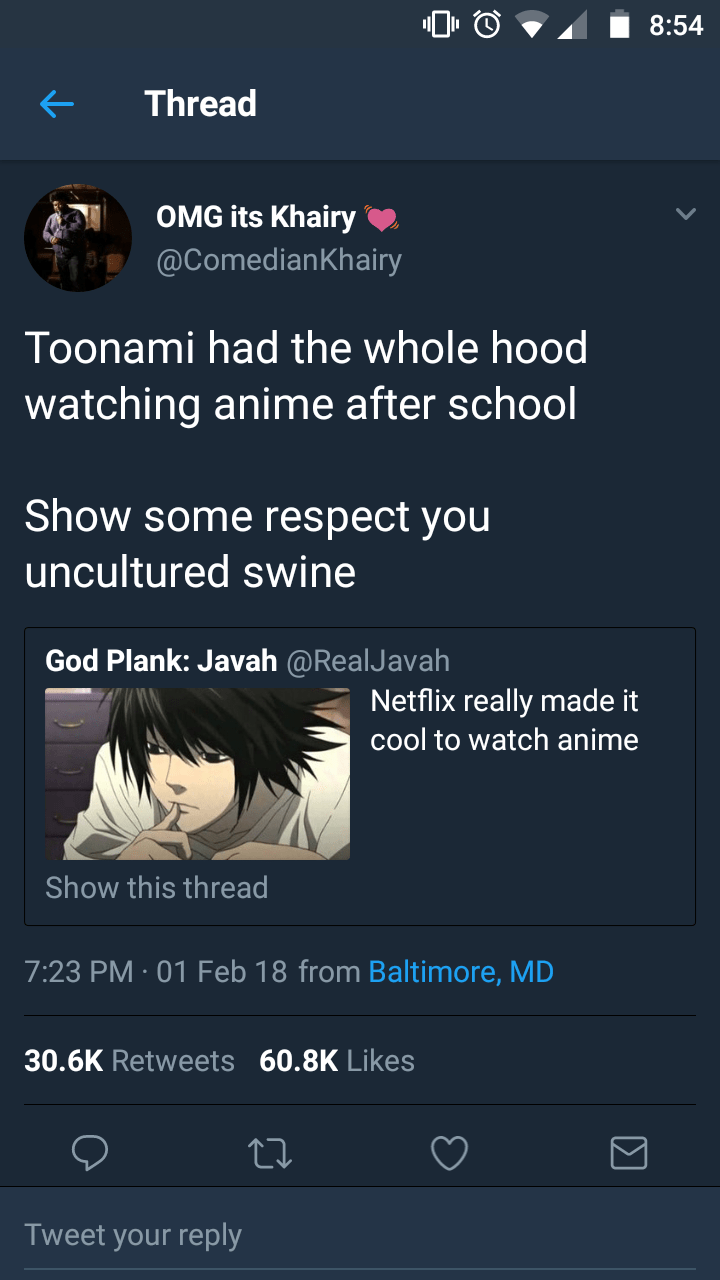Tap the Wi-Fi status icon
This screenshot has width=720, height=1280.
(538, 26)
